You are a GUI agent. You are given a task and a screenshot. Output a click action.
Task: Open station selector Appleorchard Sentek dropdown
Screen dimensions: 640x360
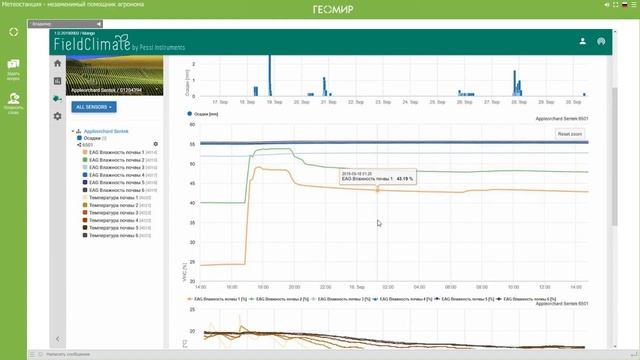115,90
